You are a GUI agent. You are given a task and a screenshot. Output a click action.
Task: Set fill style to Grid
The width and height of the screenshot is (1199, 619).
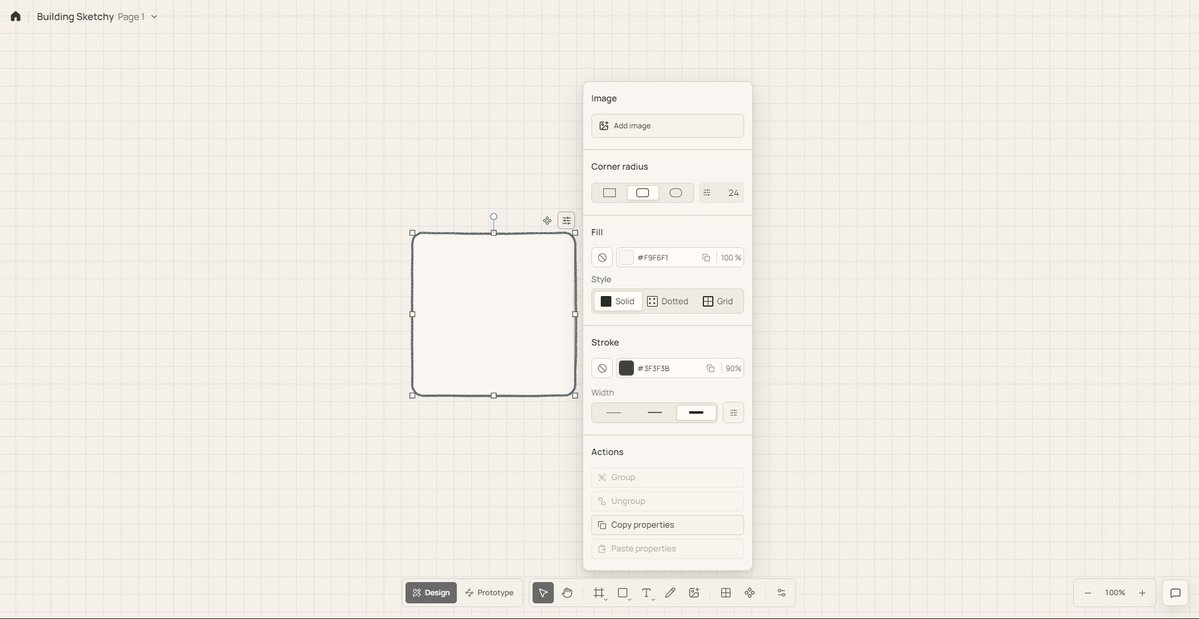(x=718, y=301)
